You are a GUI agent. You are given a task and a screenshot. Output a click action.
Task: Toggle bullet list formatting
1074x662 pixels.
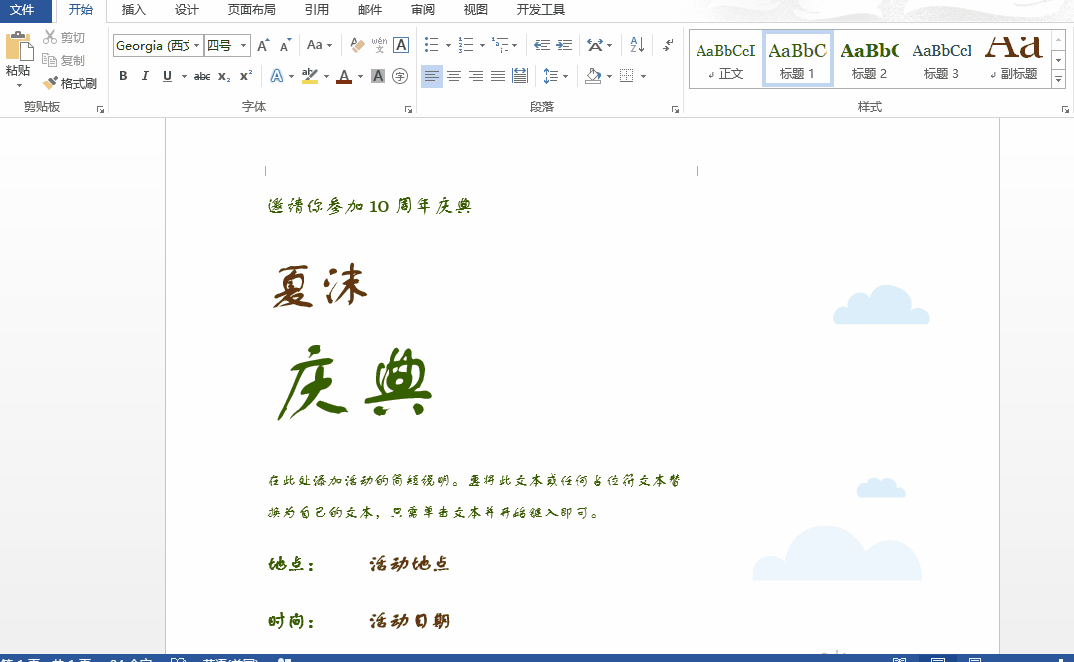(432, 45)
